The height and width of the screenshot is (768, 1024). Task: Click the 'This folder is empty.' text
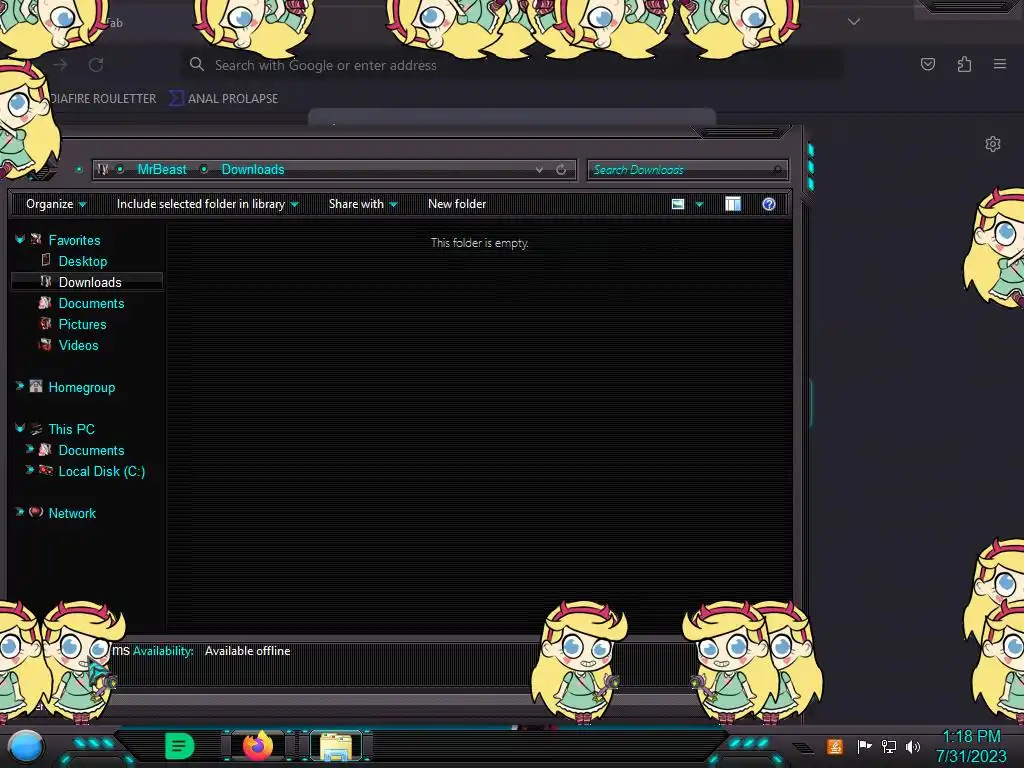pyautogui.click(x=479, y=243)
